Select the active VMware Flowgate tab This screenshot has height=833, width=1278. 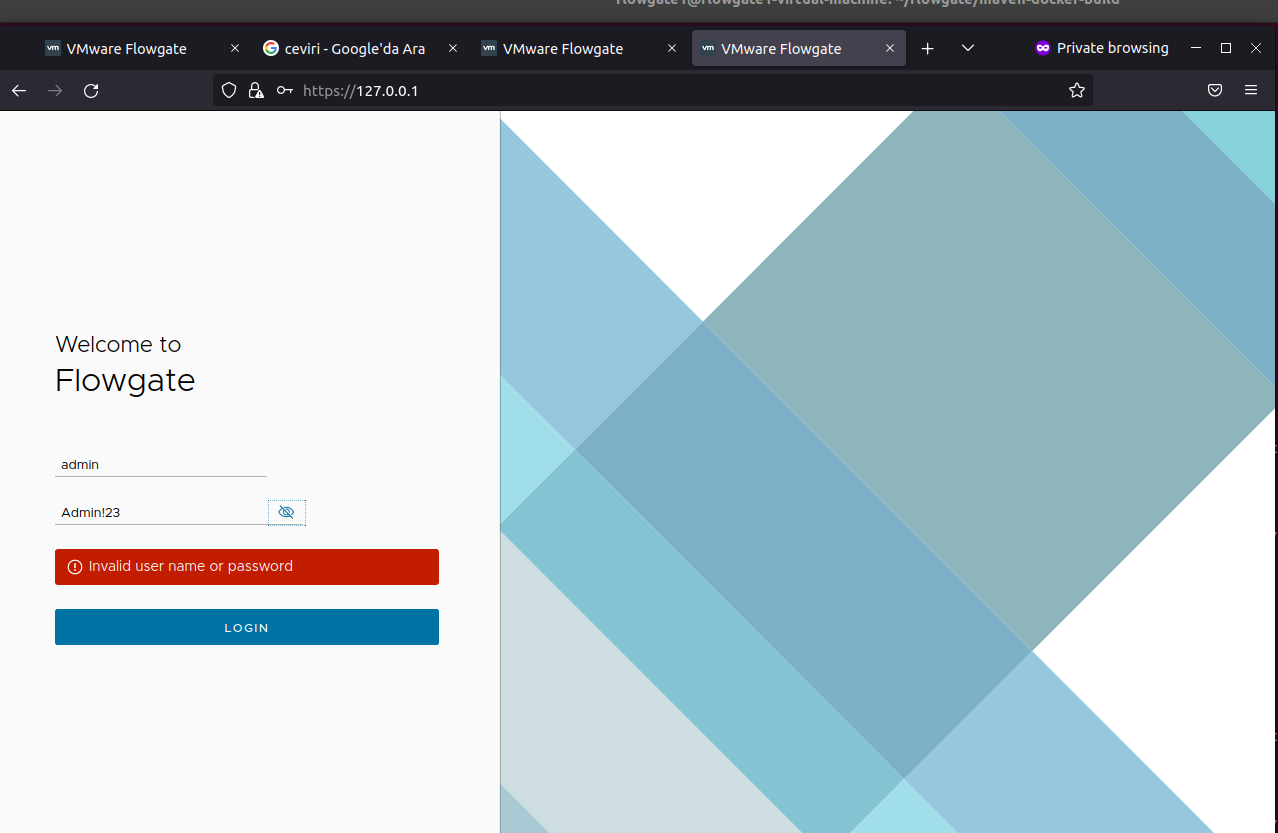[x=798, y=48]
